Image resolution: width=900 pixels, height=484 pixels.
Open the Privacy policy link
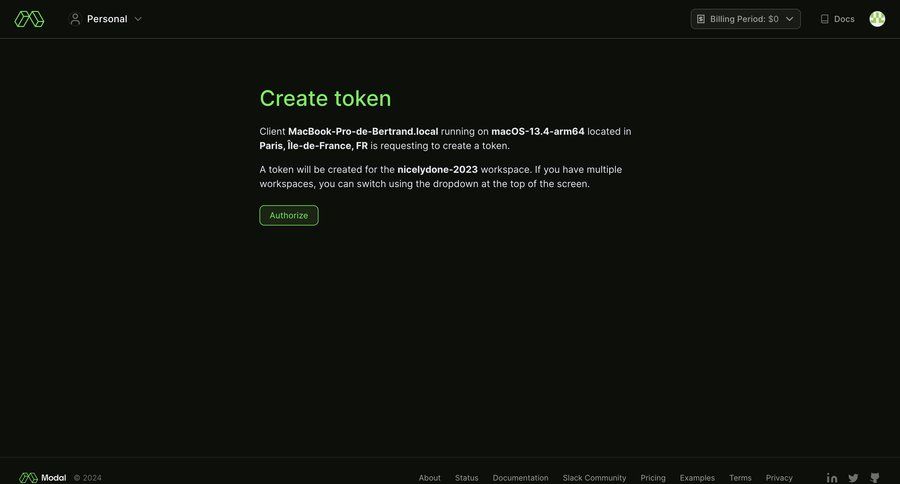click(x=779, y=478)
